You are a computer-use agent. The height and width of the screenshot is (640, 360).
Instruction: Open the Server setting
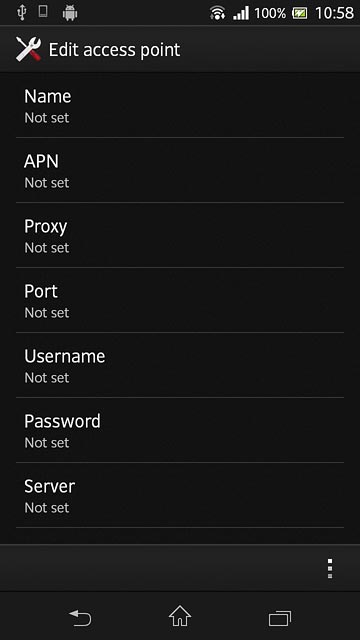(x=180, y=495)
